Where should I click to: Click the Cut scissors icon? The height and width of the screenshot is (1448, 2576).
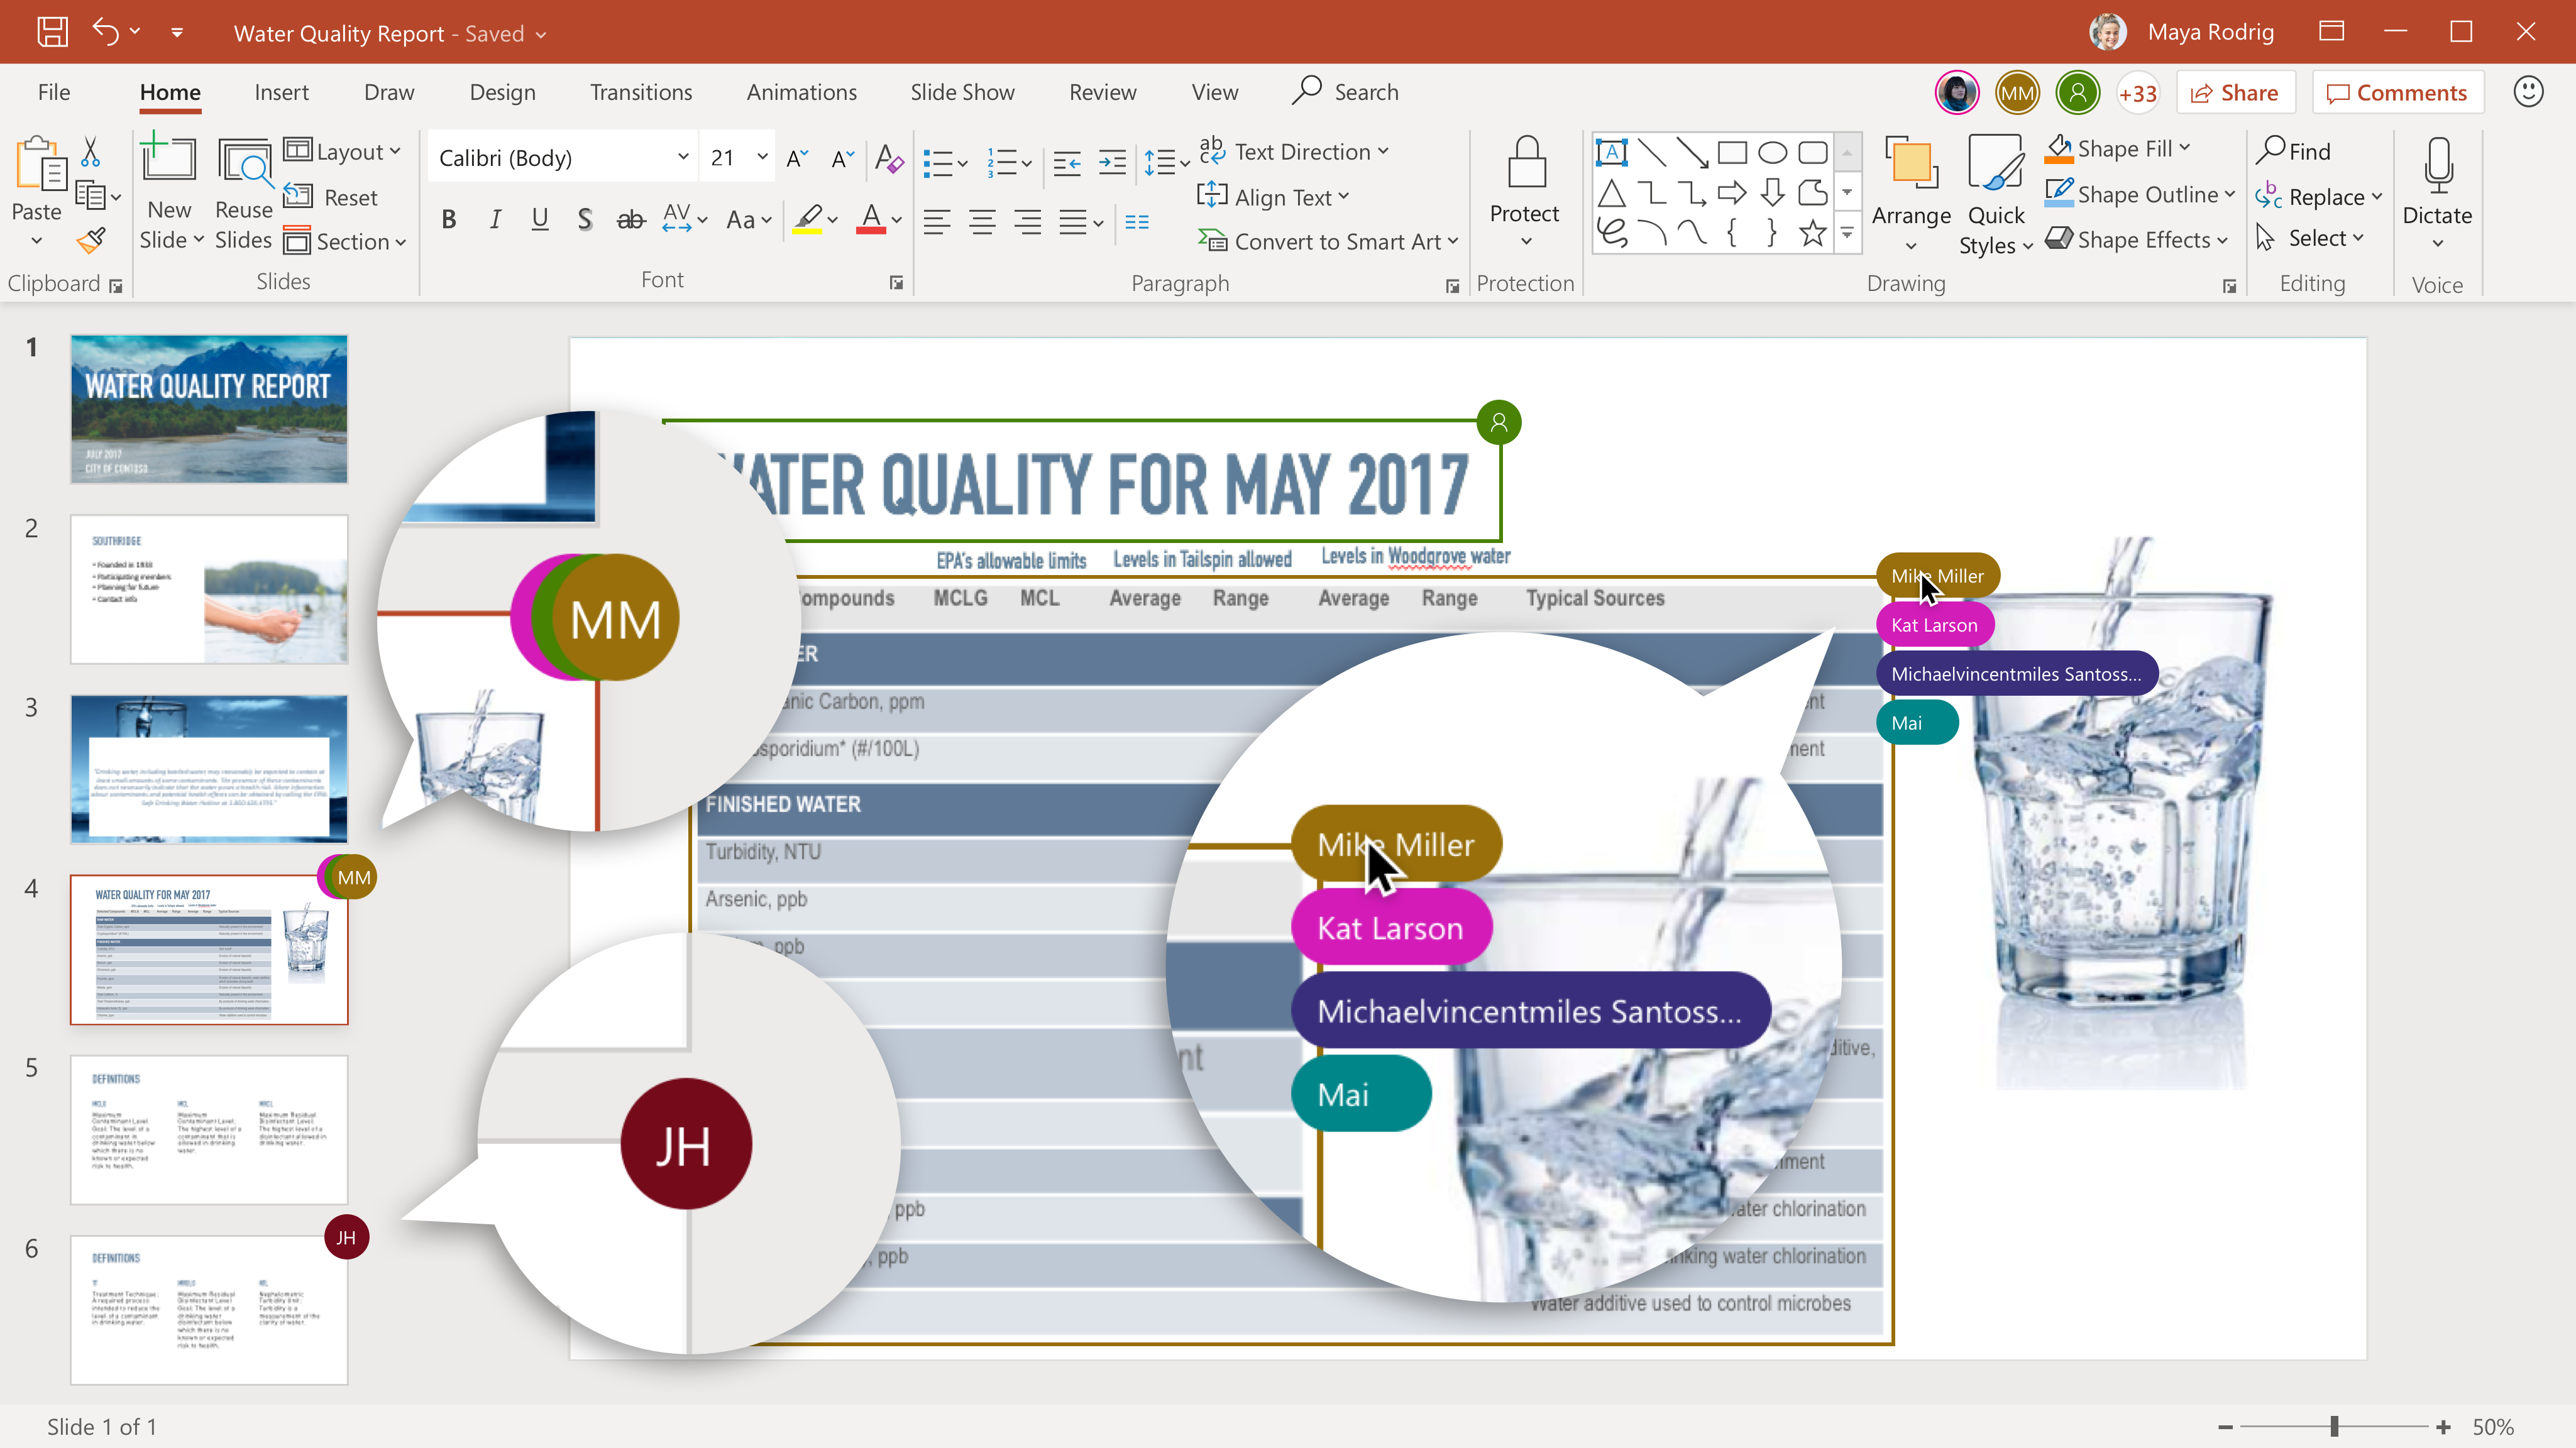point(91,152)
